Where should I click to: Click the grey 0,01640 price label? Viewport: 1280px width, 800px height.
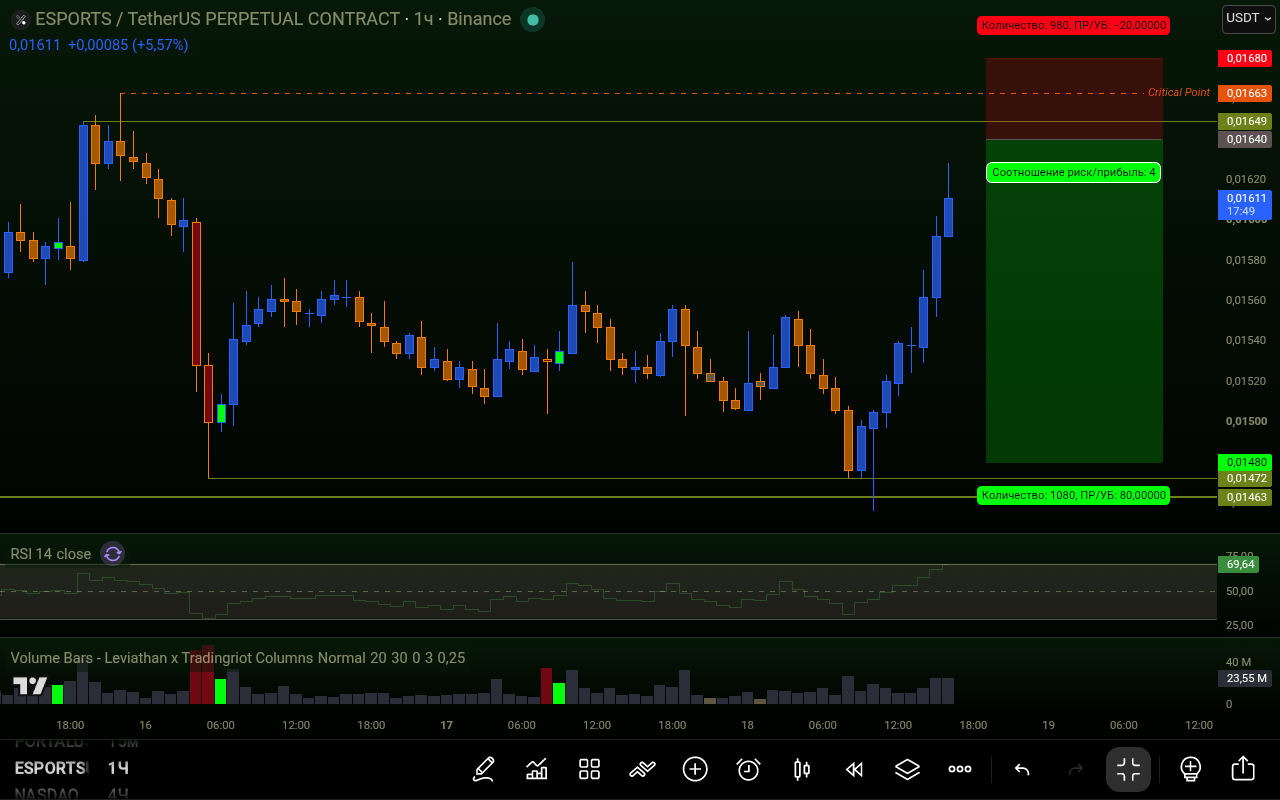1245,139
